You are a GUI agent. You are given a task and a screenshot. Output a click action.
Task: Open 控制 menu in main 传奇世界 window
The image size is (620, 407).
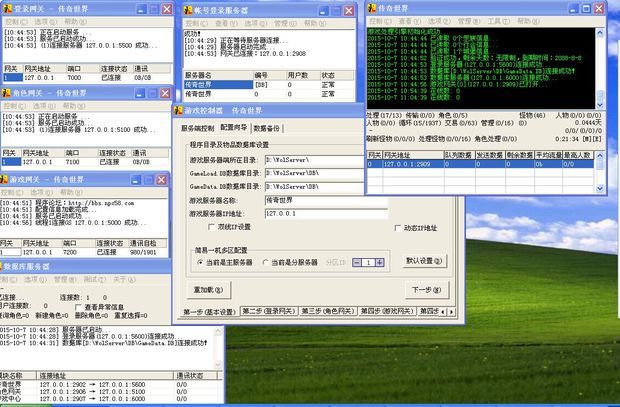tap(380, 21)
